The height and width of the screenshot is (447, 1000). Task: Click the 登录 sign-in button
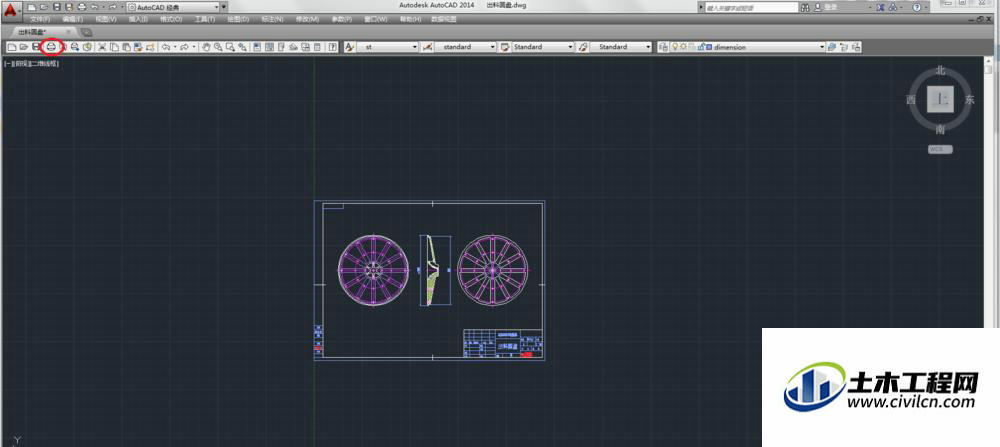830,6
